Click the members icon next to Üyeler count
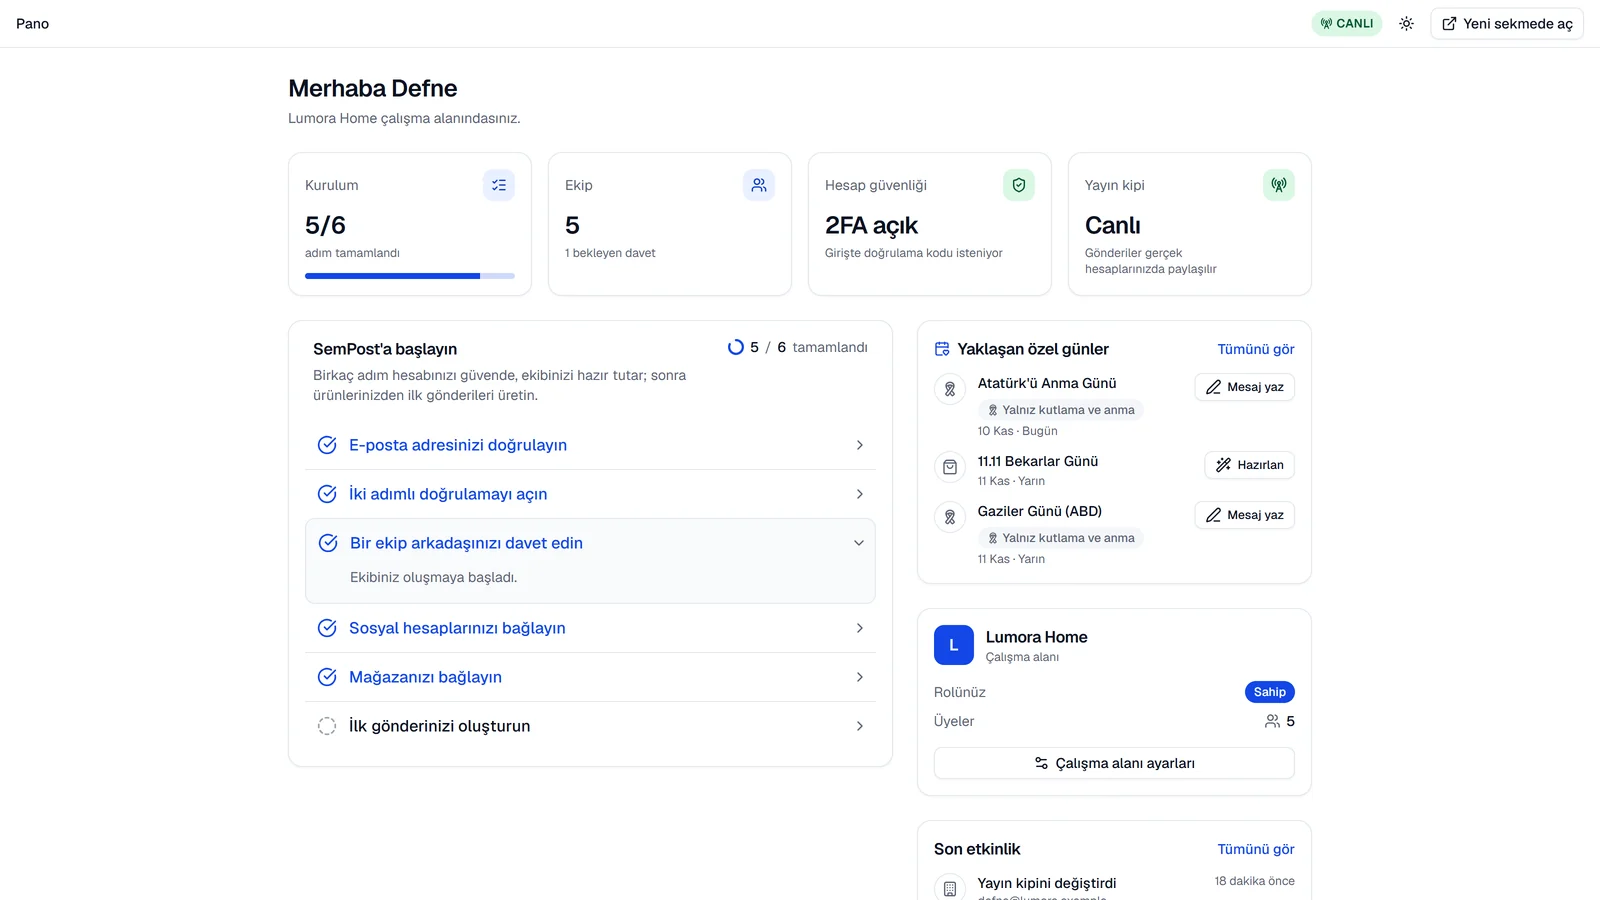This screenshot has width=1600, height=900. pyautogui.click(x=1272, y=721)
